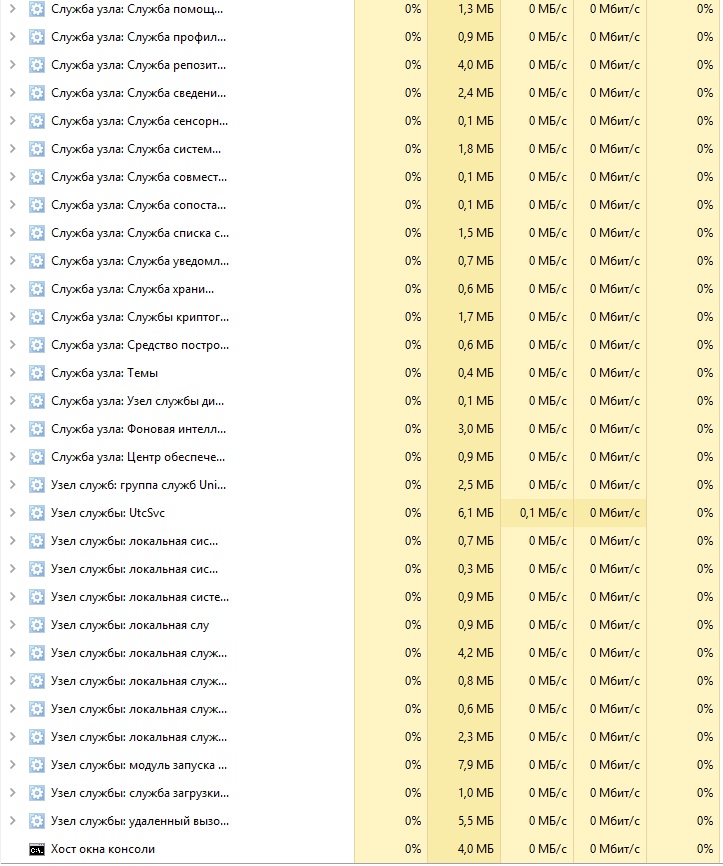The width and height of the screenshot is (723, 866).
Task: Select the Хост окна консоли process
Action: (x=103, y=849)
